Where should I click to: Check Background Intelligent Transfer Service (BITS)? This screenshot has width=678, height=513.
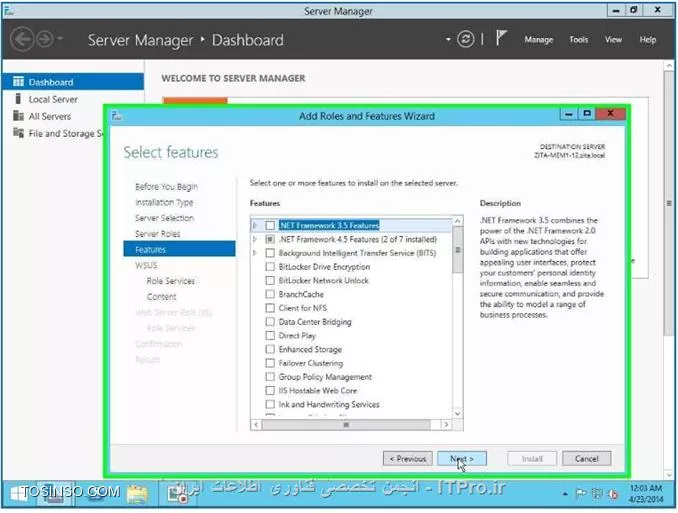point(270,253)
